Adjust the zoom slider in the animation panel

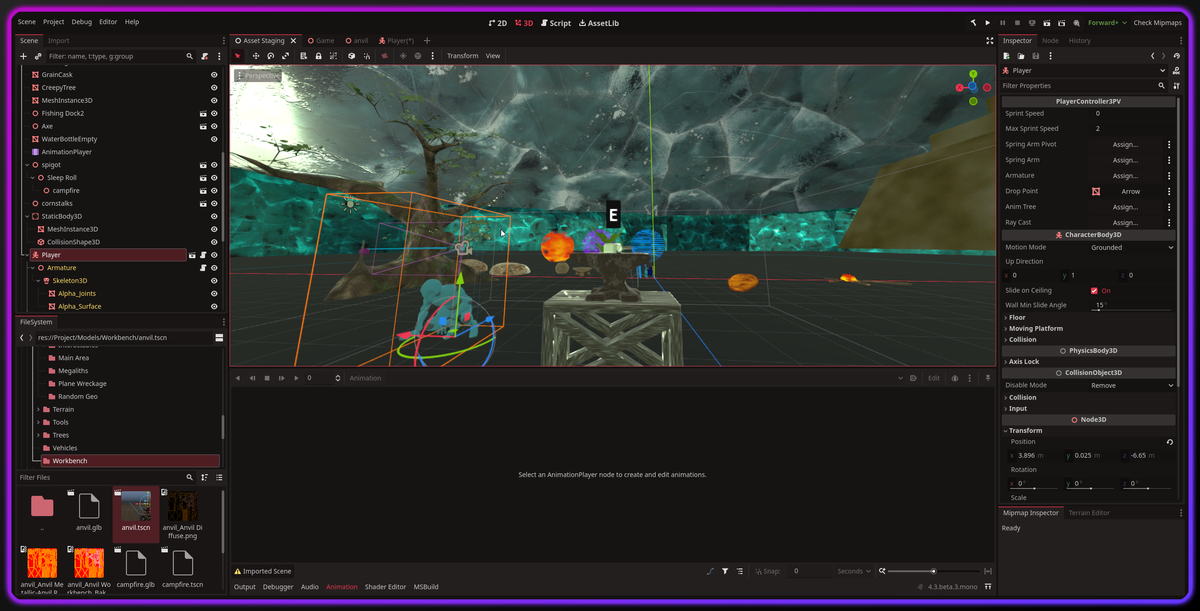[934, 571]
